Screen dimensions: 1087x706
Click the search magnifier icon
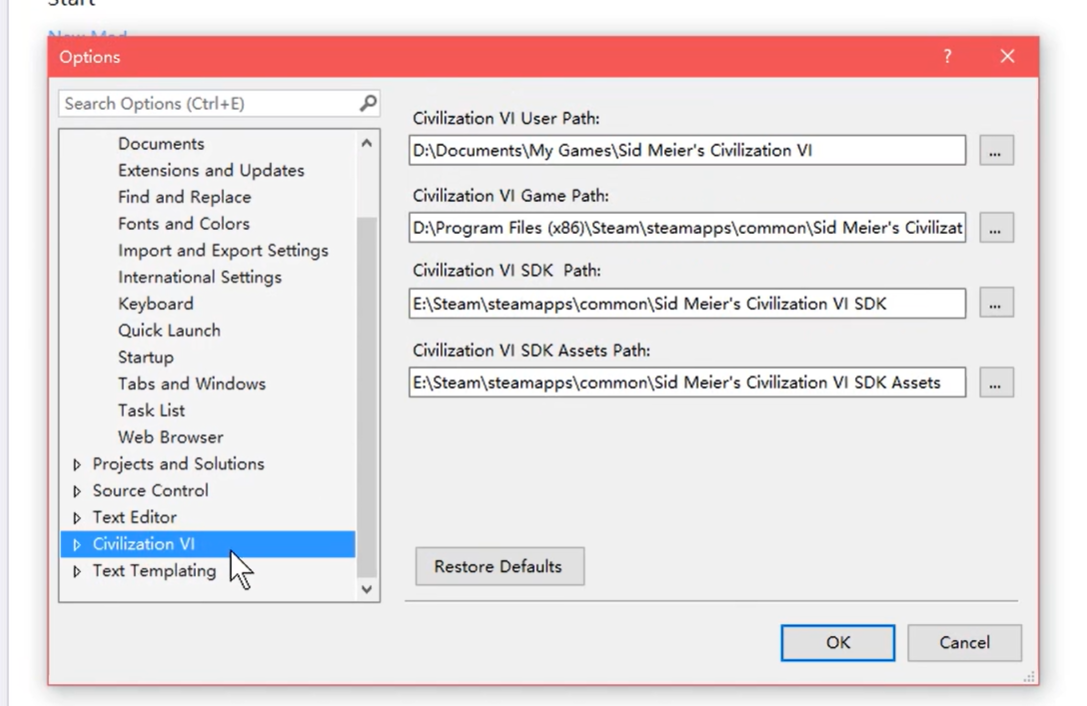(x=368, y=103)
